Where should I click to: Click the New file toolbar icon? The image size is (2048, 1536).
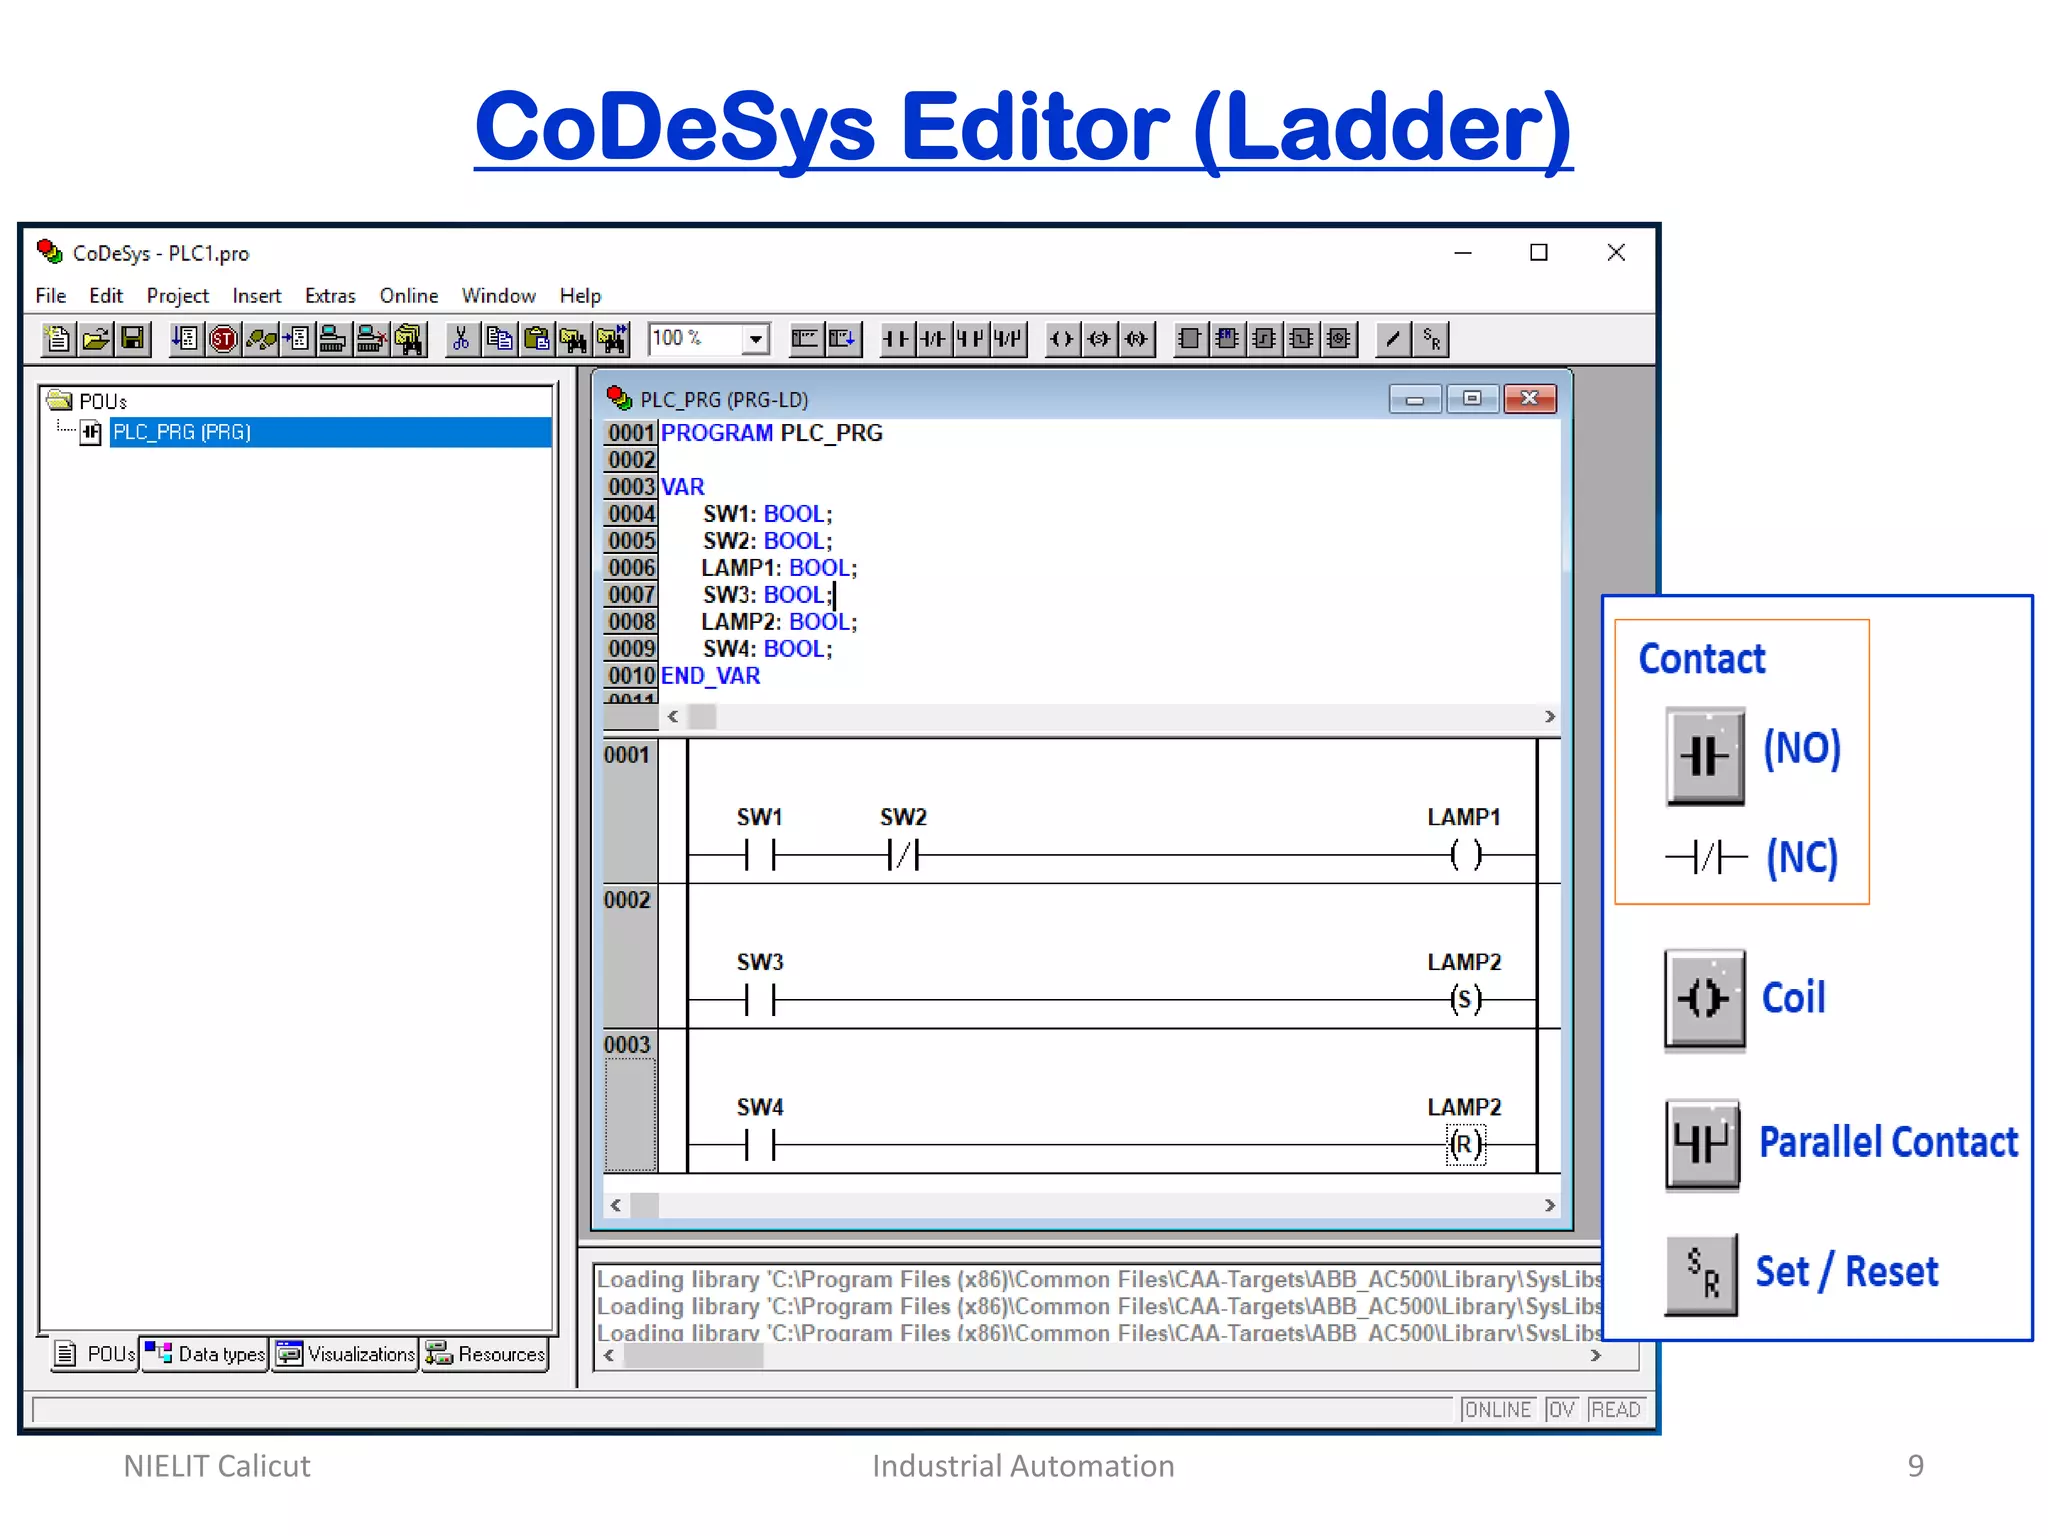point(57,339)
